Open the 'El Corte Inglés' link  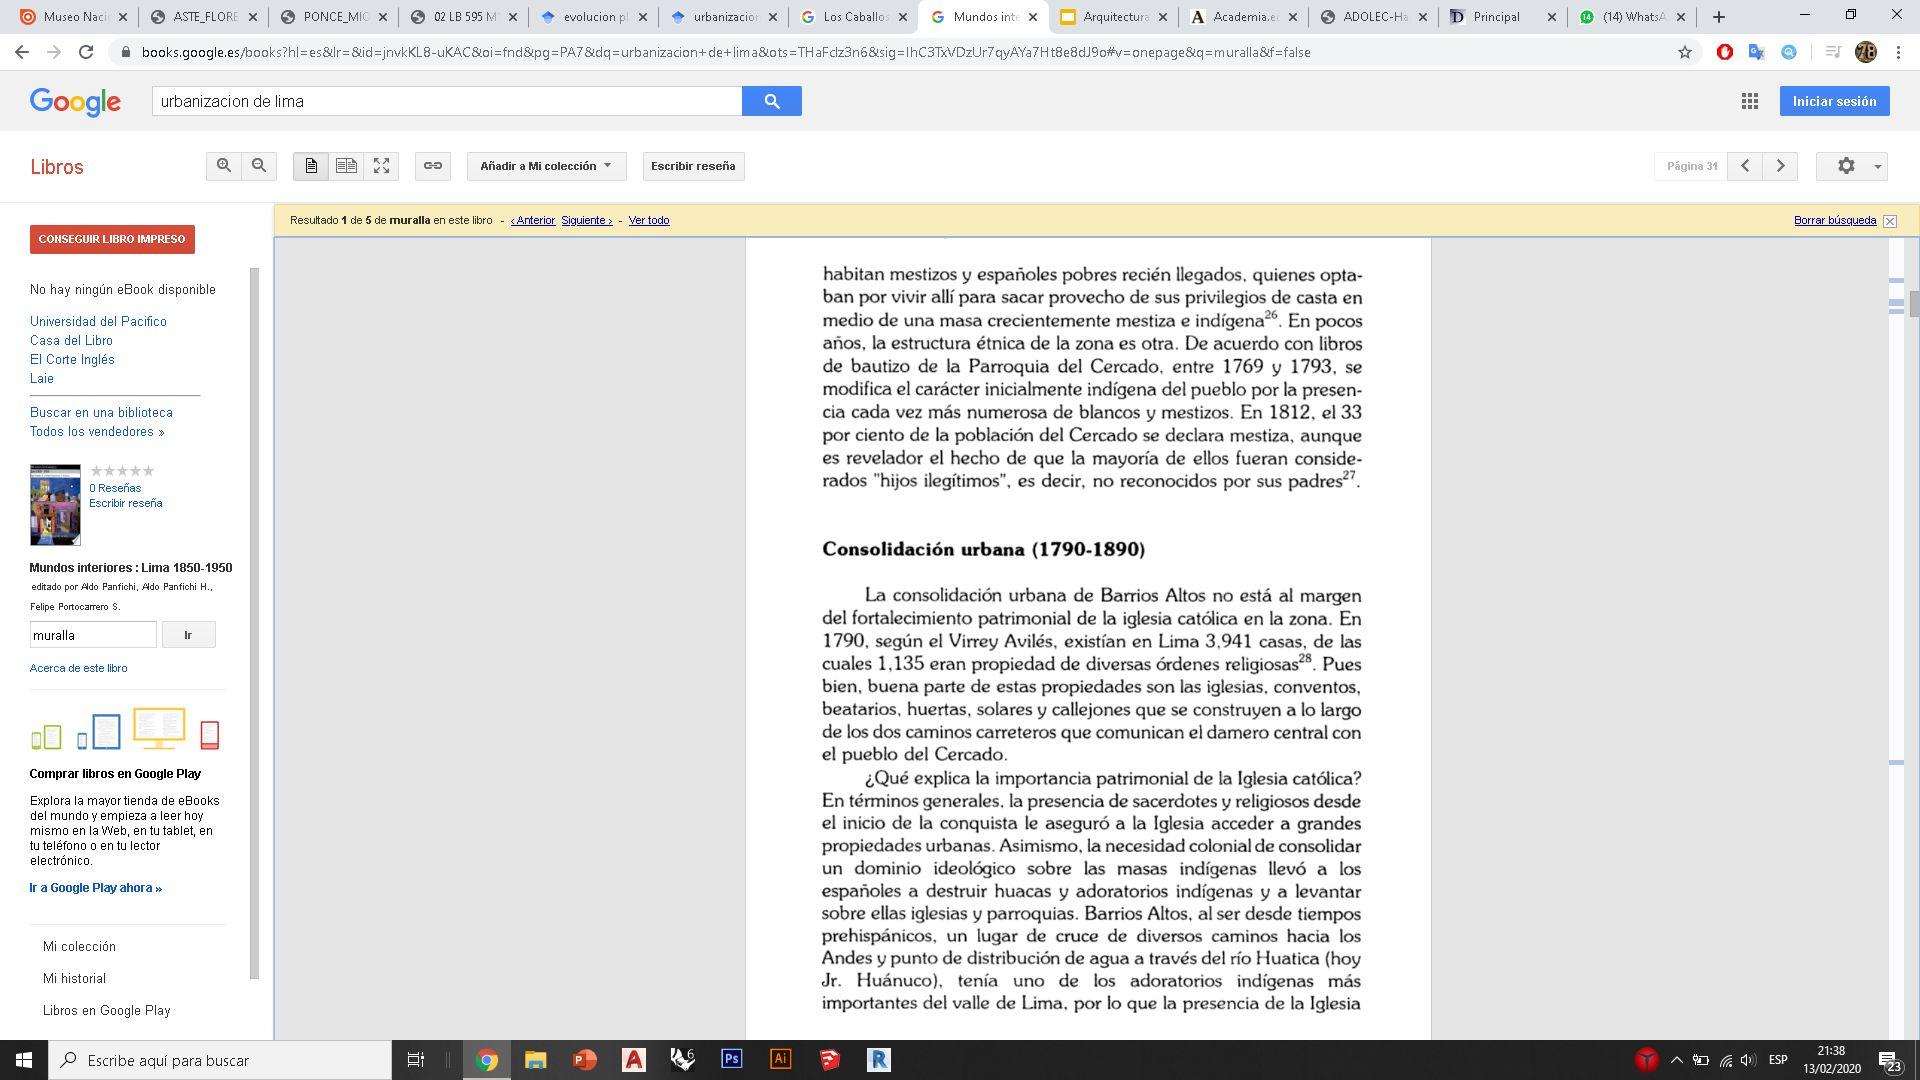[72, 359]
